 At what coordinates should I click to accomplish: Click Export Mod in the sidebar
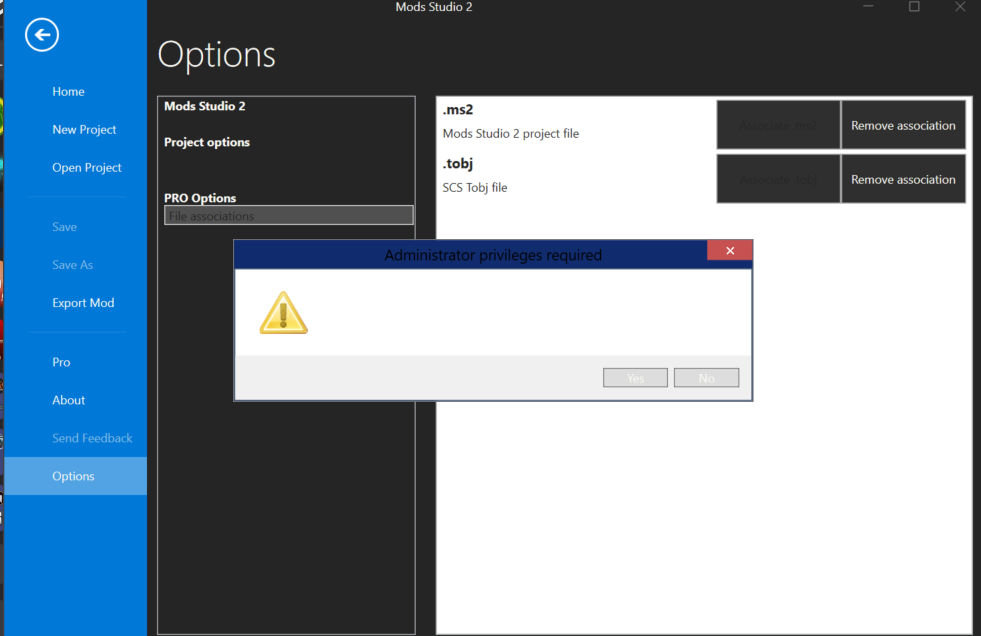click(x=82, y=302)
